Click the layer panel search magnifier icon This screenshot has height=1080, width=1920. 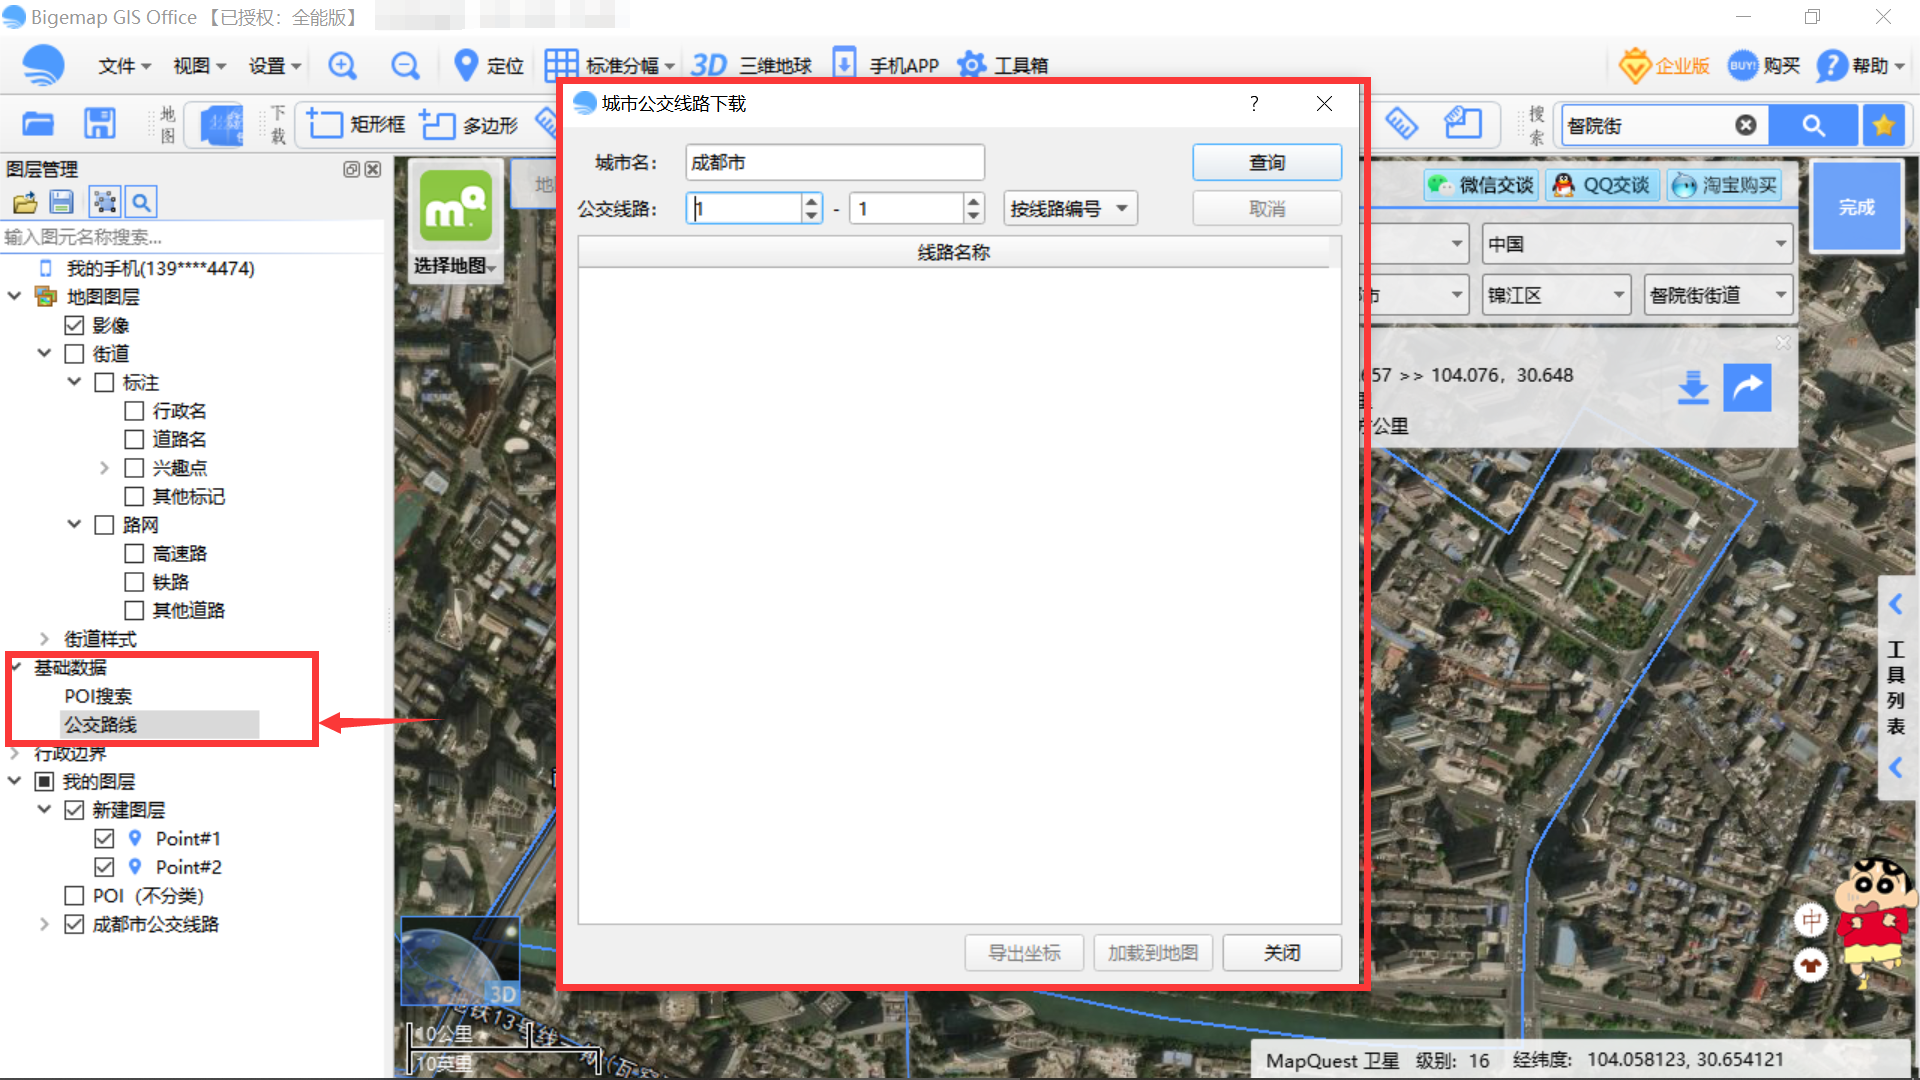pyautogui.click(x=142, y=203)
